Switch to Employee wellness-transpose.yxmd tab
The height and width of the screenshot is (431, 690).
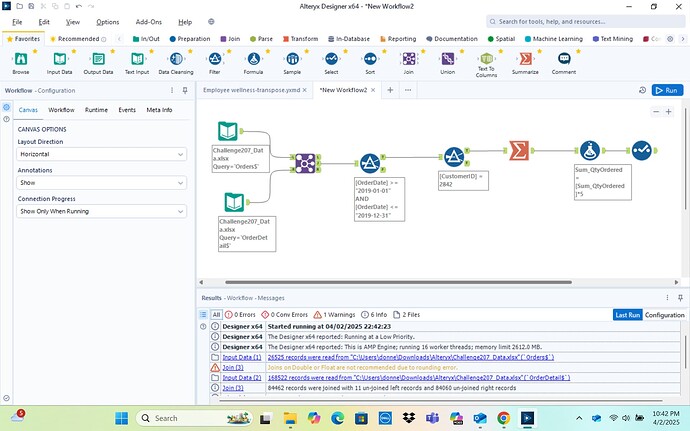(252, 90)
